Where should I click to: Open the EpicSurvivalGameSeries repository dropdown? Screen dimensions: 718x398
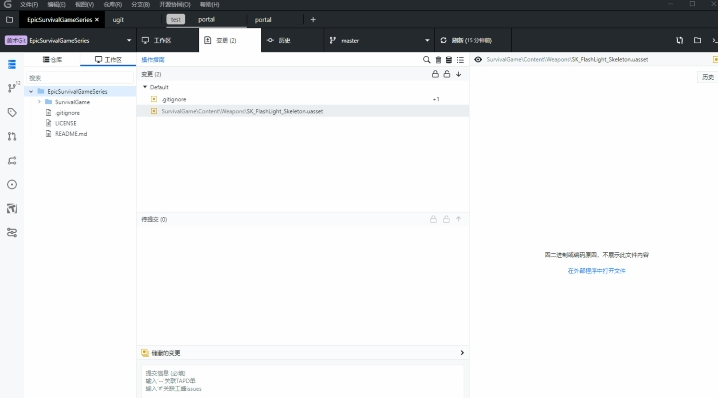pos(69,40)
